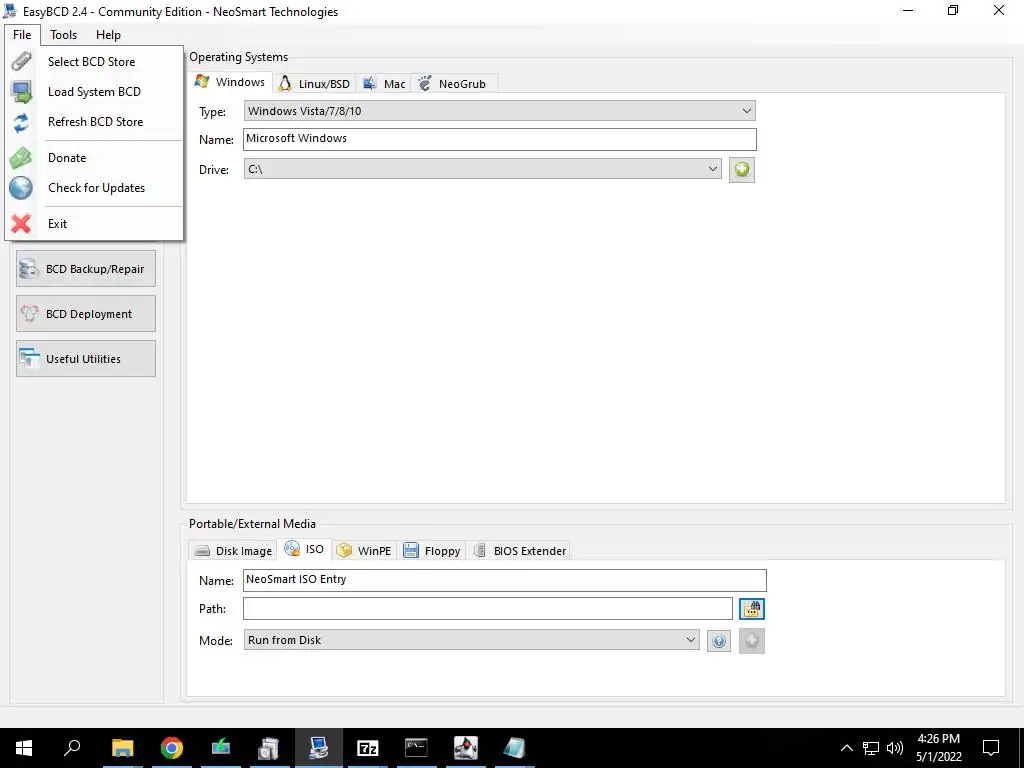The height and width of the screenshot is (768, 1024).
Task: Click the red X icon beside Exit
Action: [21, 224]
